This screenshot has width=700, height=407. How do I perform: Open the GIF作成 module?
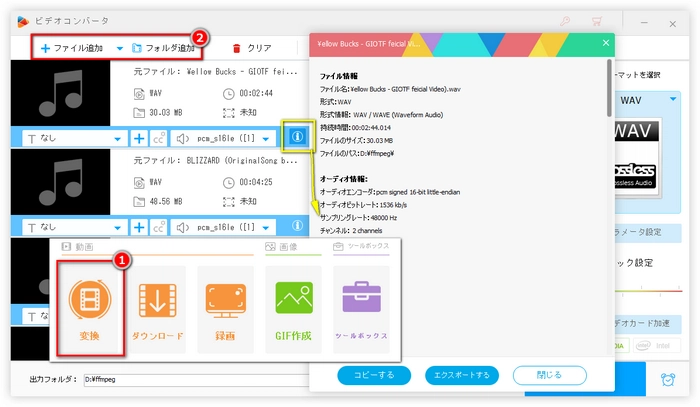point(293,309)
